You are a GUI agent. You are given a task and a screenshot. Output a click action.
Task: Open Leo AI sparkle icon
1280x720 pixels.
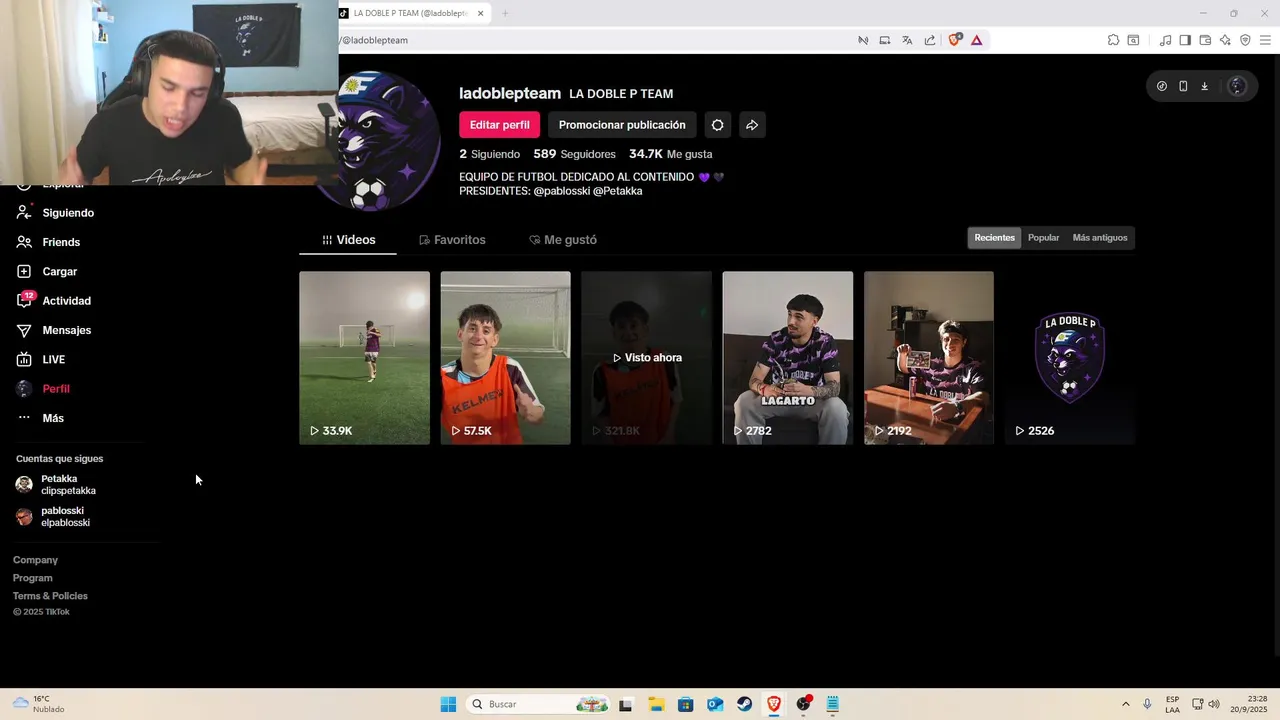click(1225, 40)
